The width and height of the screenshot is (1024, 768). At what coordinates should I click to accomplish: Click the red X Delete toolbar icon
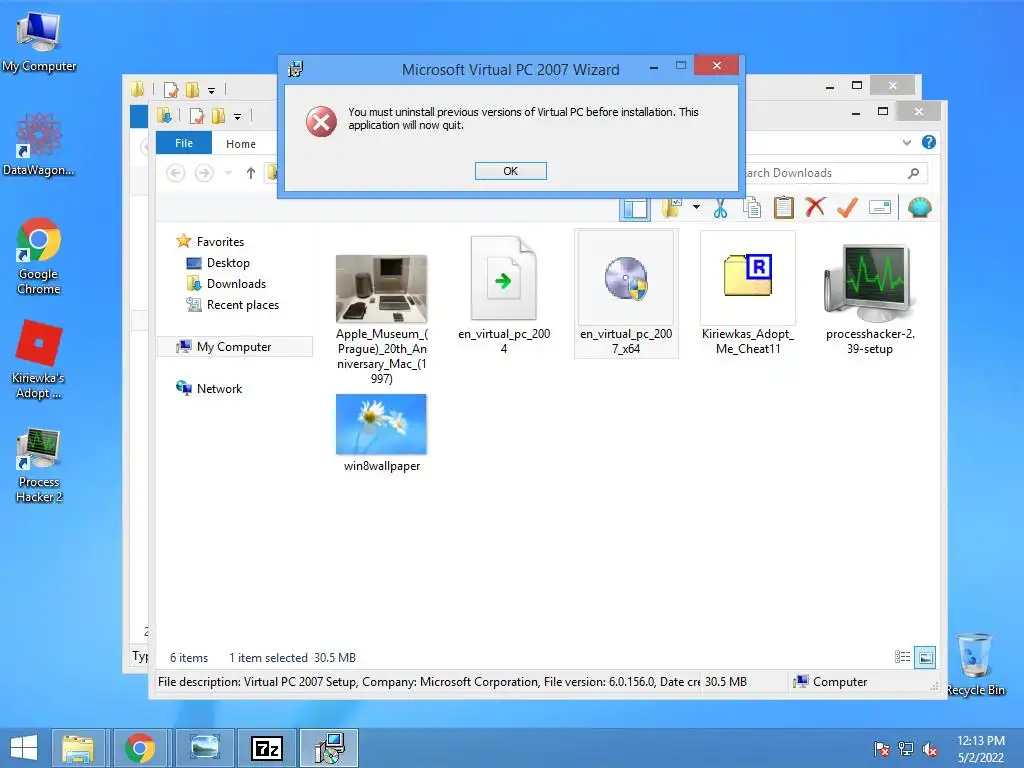point(815,208)
